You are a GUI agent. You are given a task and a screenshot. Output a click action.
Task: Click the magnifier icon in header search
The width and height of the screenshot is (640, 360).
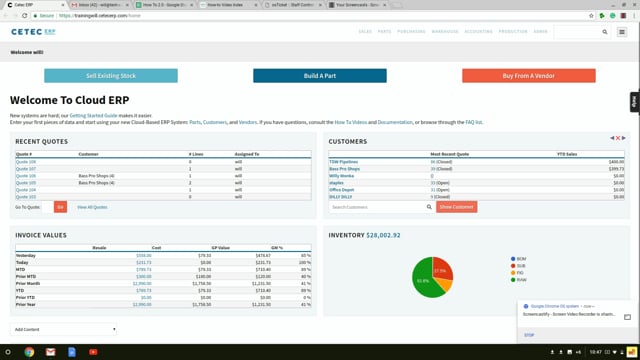click(604, 32)
